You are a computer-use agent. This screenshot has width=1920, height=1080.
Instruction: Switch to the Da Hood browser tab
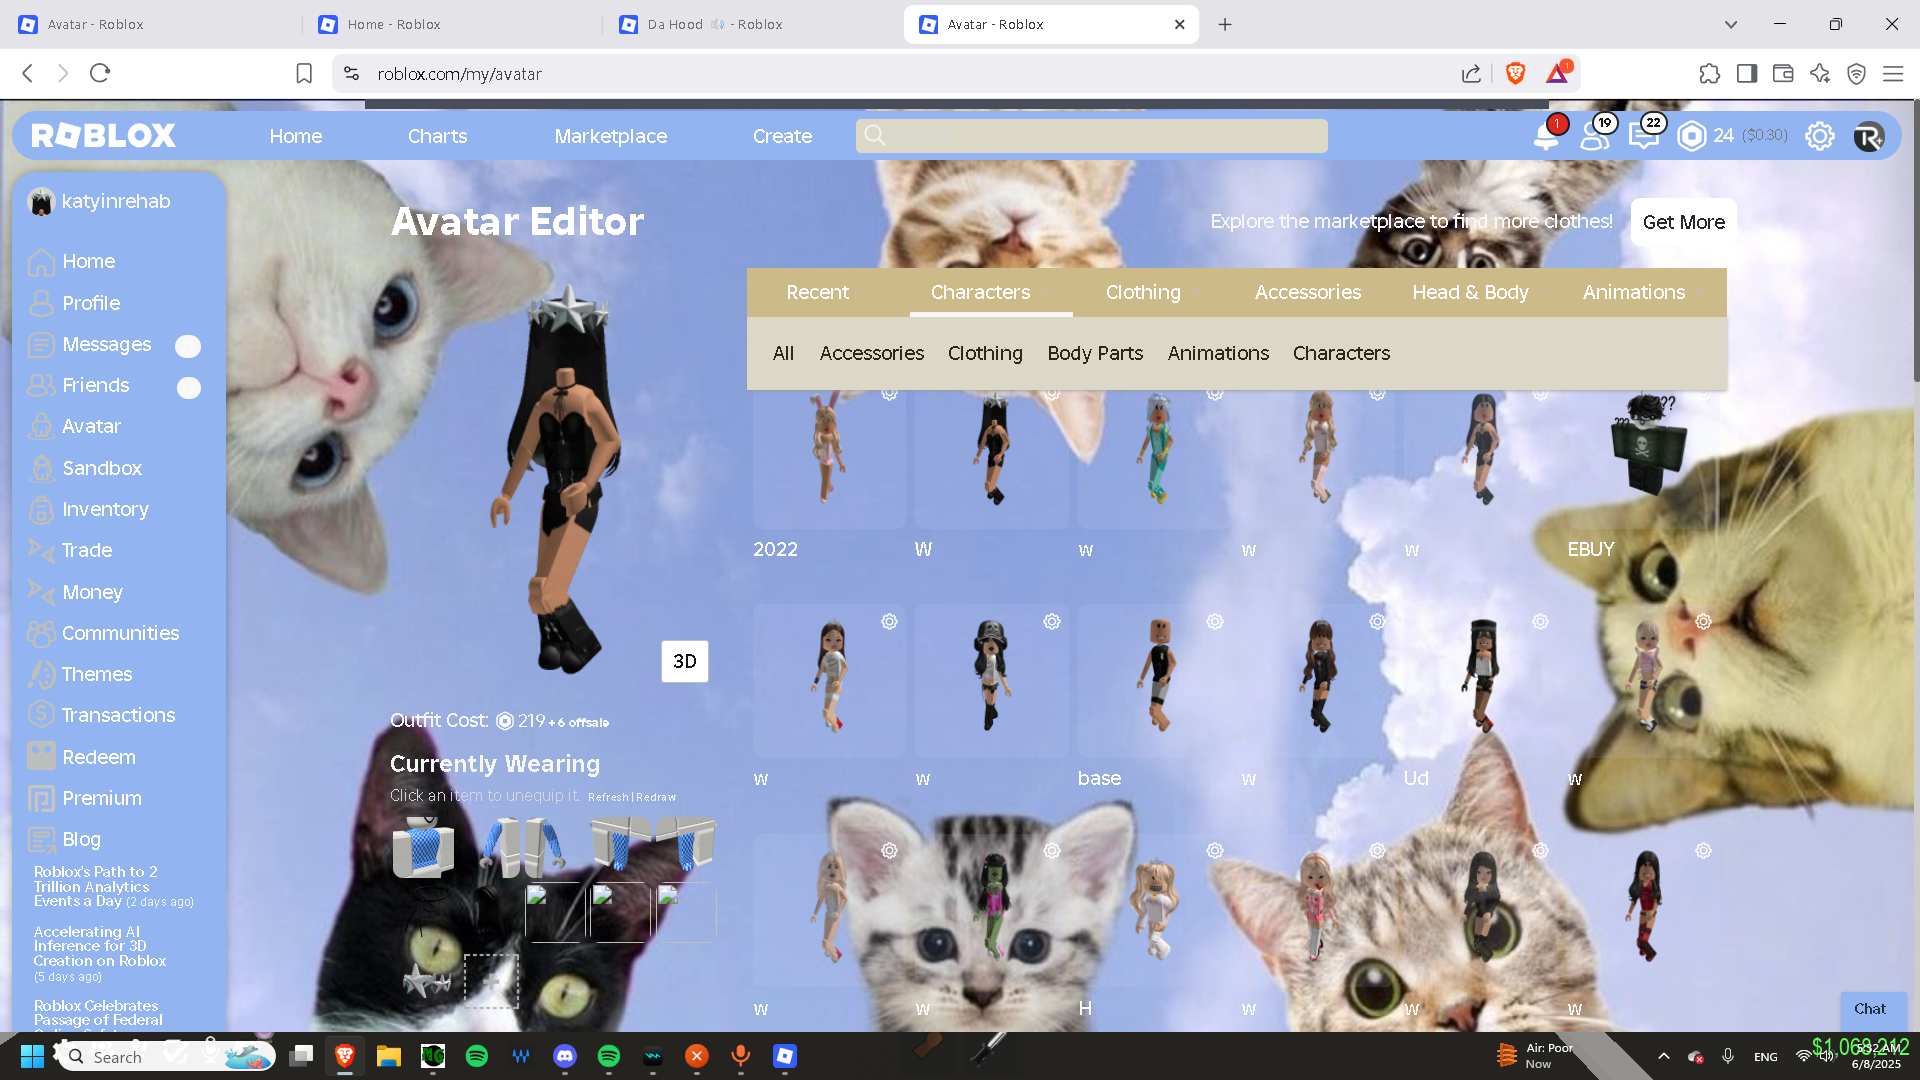pos(750,24)
